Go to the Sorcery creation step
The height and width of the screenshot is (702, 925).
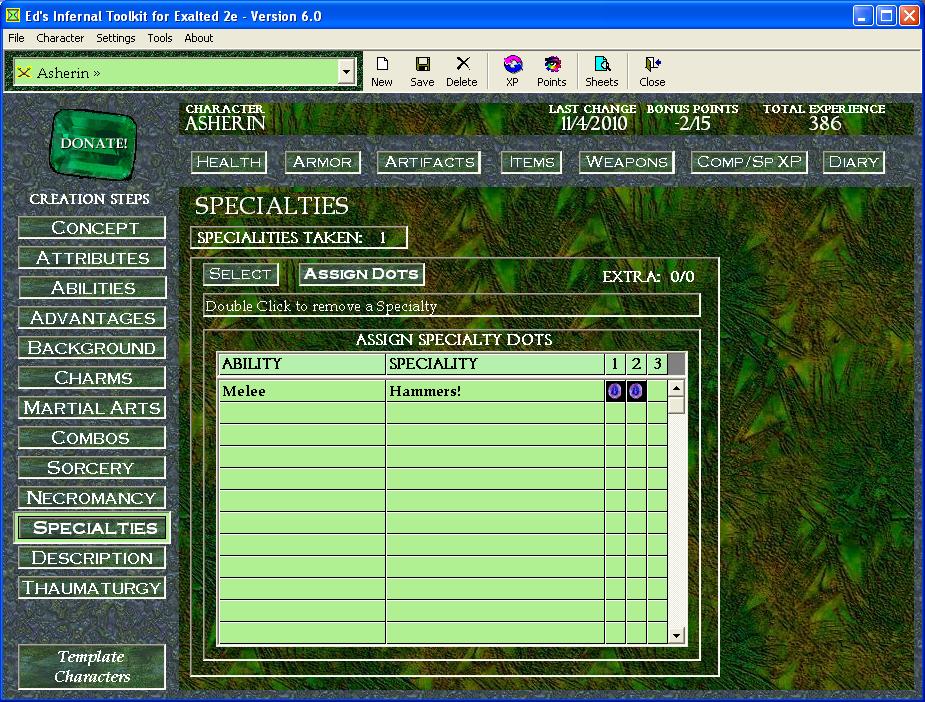[92, 468]
